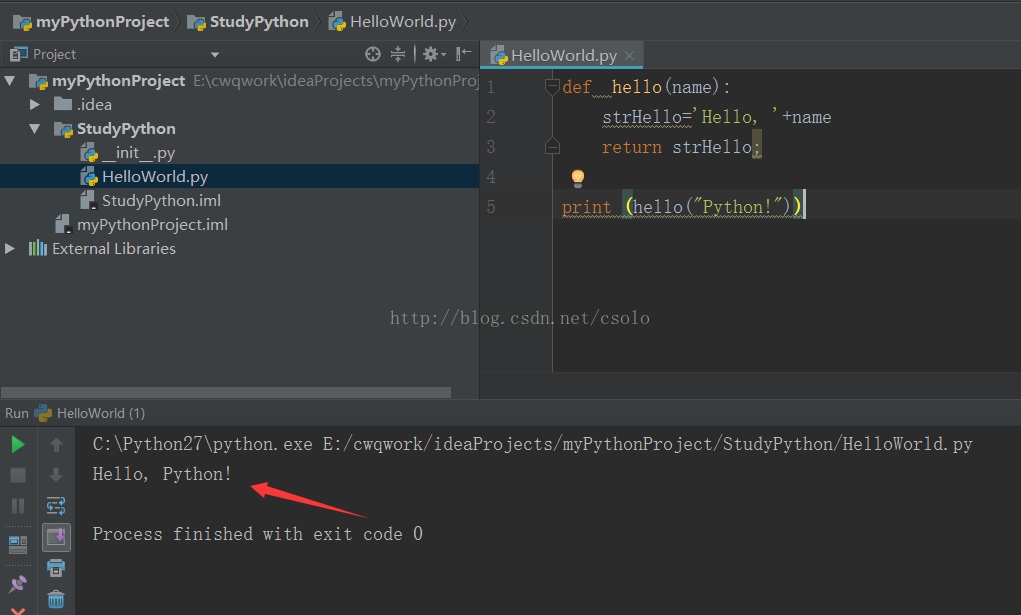This screenshot has width=1021, height=615.
Task: Print the console output
Action: pyautogui.click(x=56, y=567)
